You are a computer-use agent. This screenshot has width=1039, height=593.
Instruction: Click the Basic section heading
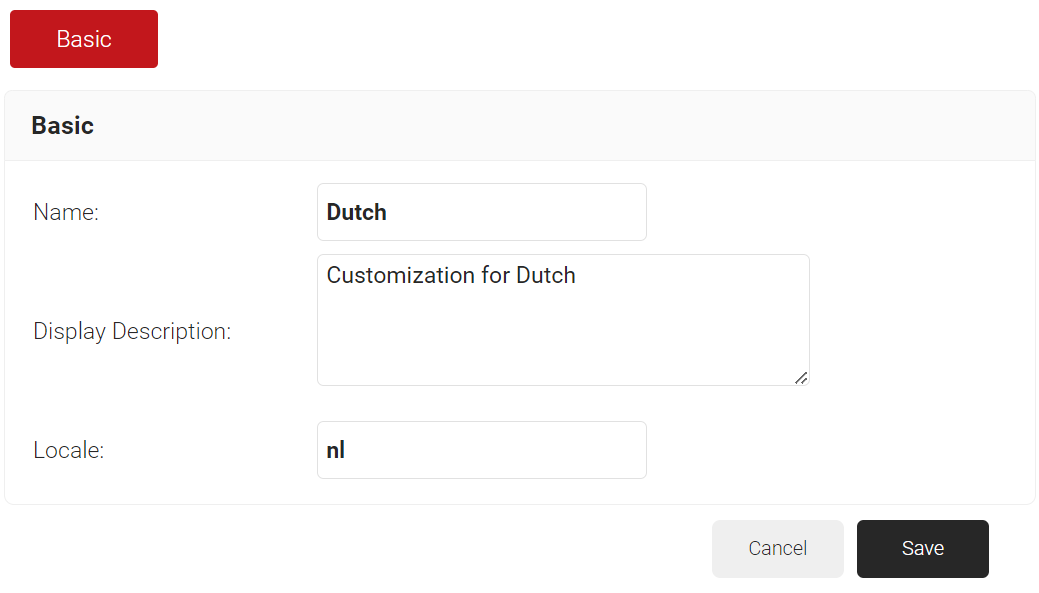(x=62, y=126)
